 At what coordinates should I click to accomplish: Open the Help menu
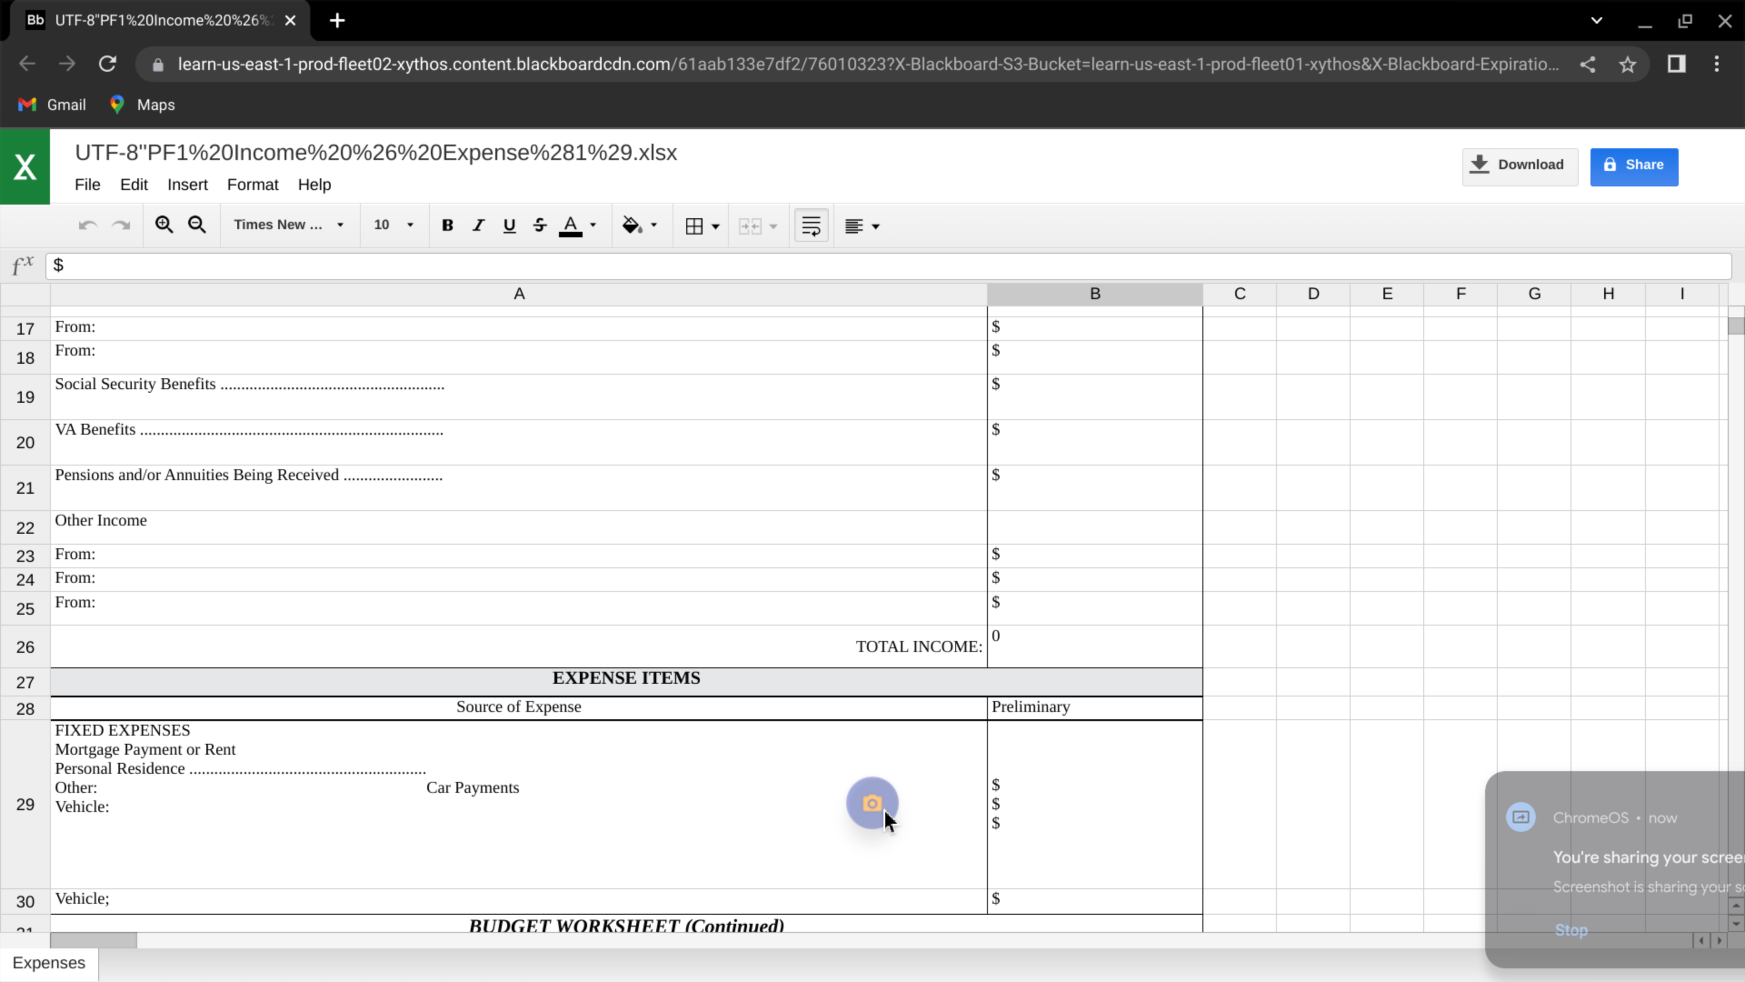tap(314, 185)
